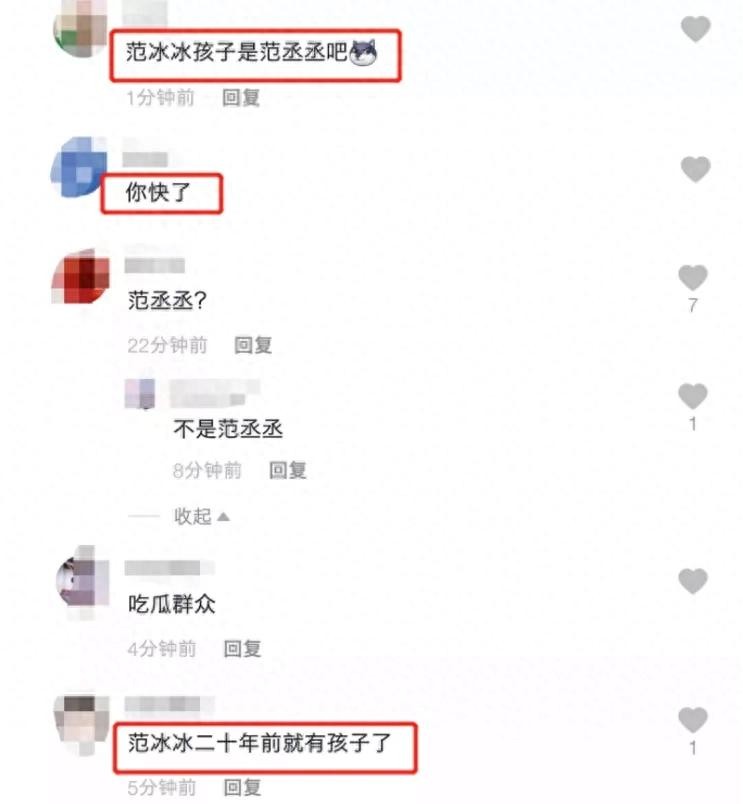Viewport: 743px width, 804px height.
Task: Like the '范丞丞?' comment with 7 likes
Action: pyautogui.click(x=693, y=277)
